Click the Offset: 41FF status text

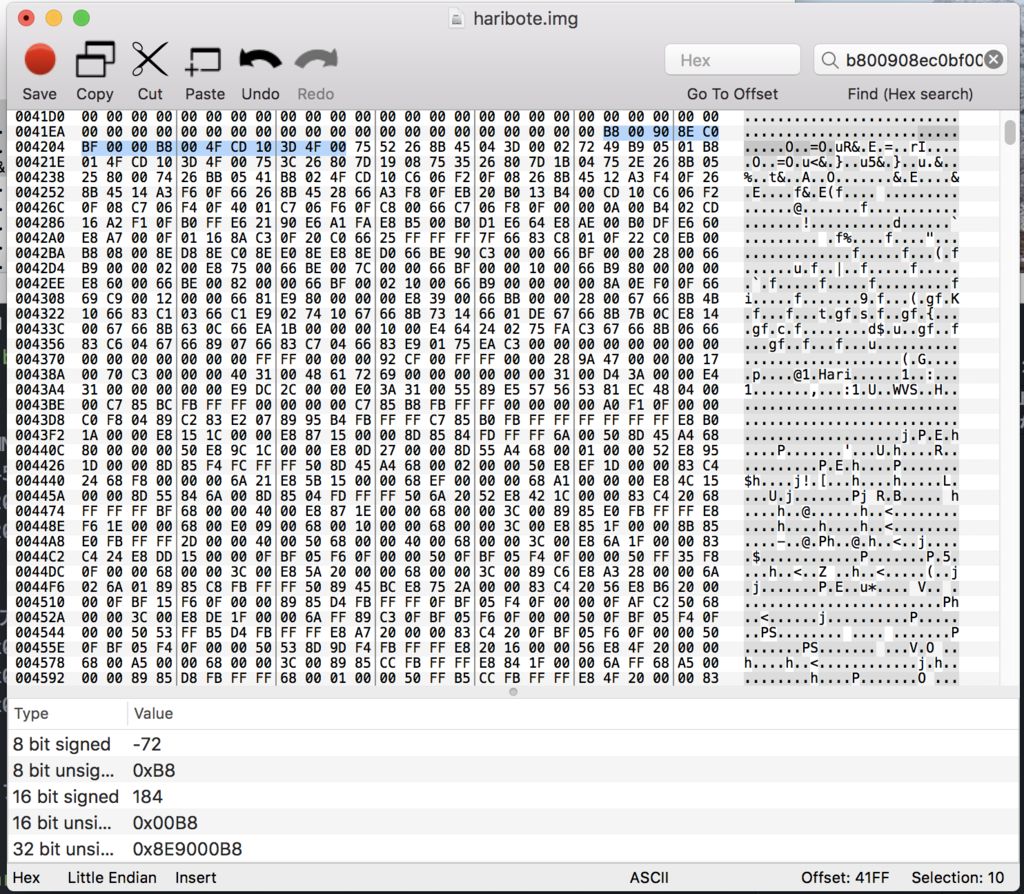click(x=845, y=877)
